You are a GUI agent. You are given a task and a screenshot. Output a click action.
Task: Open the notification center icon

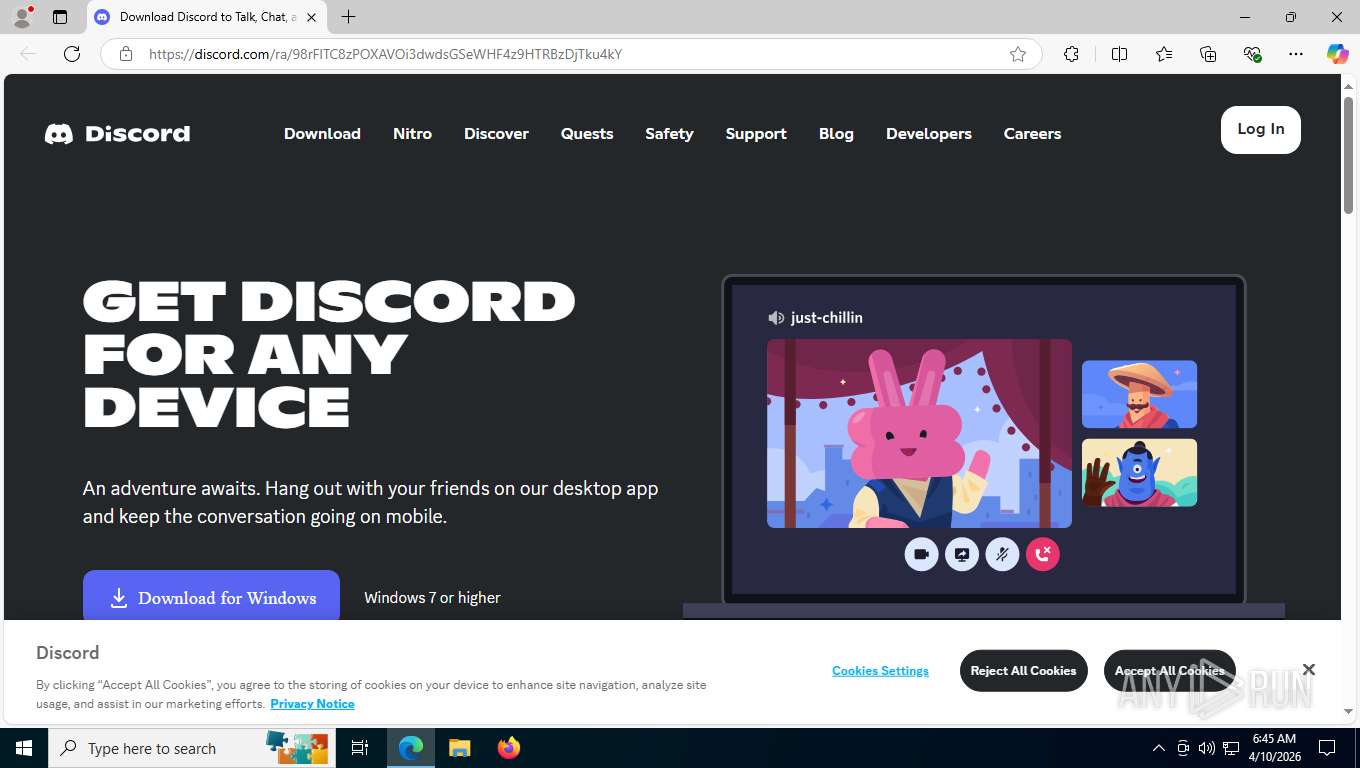point(1327,748)
